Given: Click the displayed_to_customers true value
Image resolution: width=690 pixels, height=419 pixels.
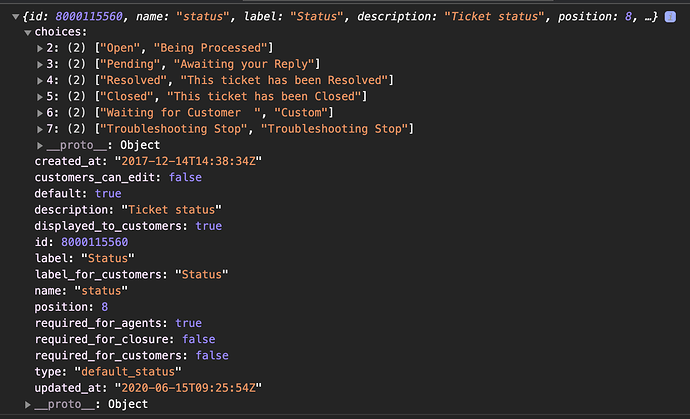Looking at the screenshot, I should coord(209,226).
